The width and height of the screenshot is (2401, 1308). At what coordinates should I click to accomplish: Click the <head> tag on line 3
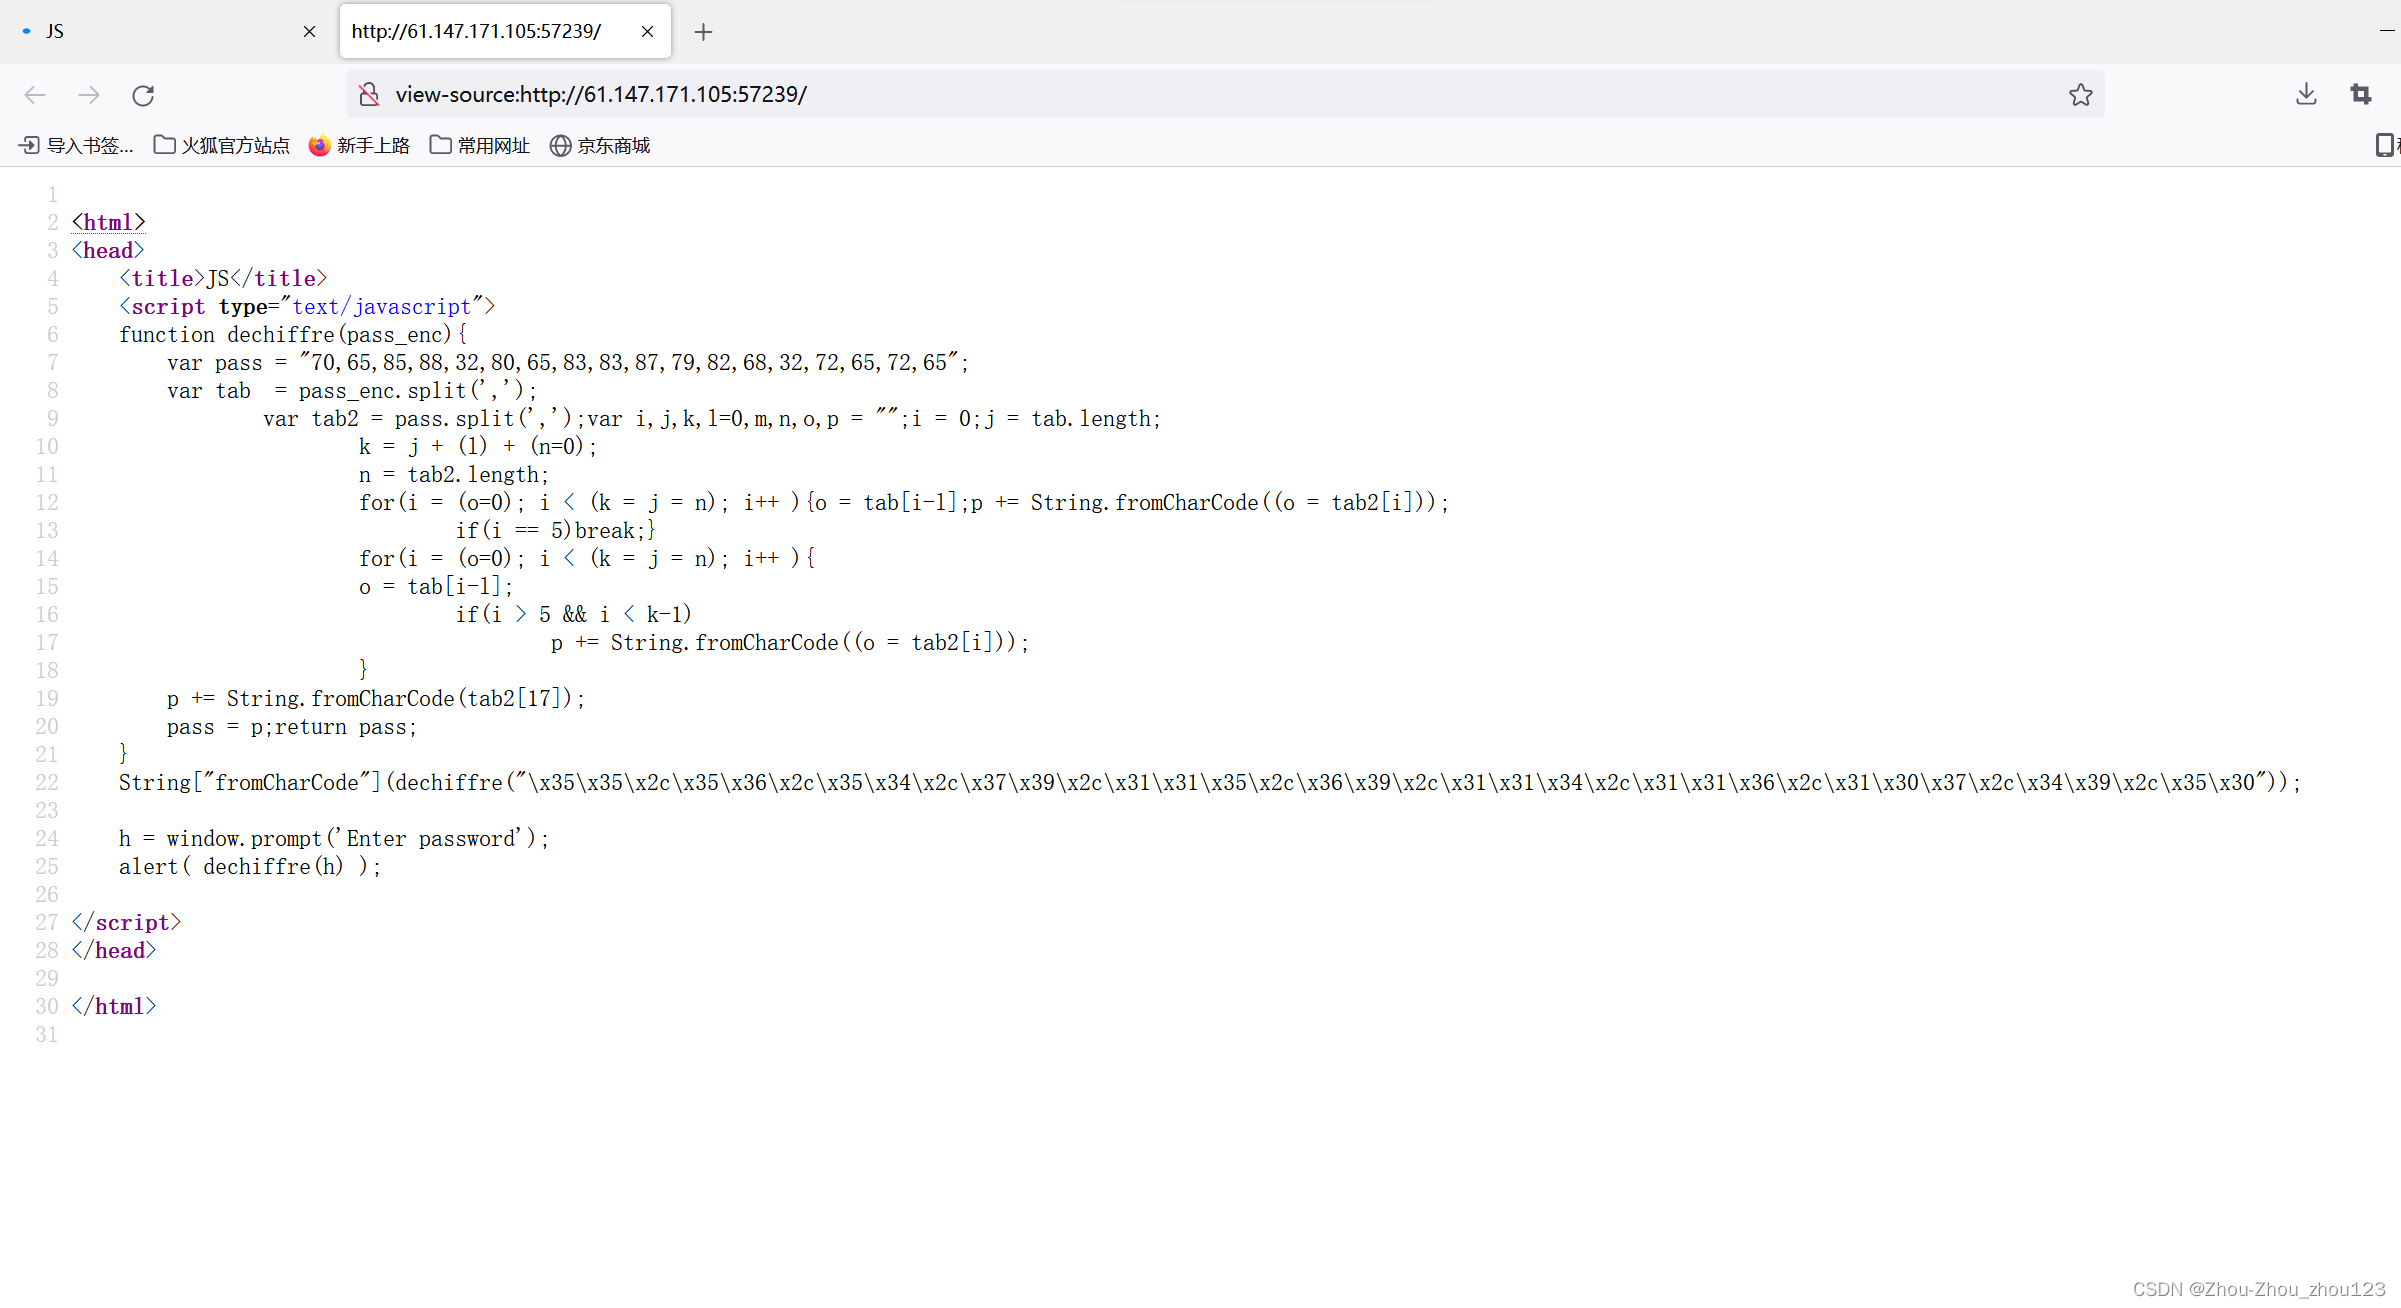pos(108,250)
